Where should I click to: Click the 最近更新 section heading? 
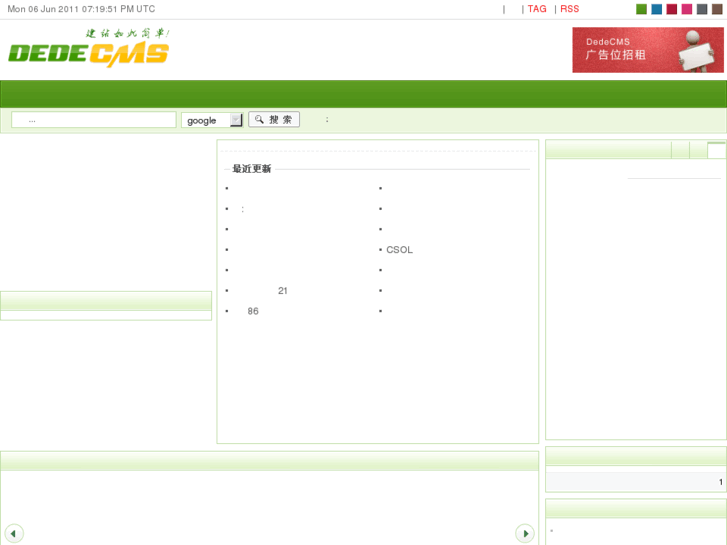[252, 169]
